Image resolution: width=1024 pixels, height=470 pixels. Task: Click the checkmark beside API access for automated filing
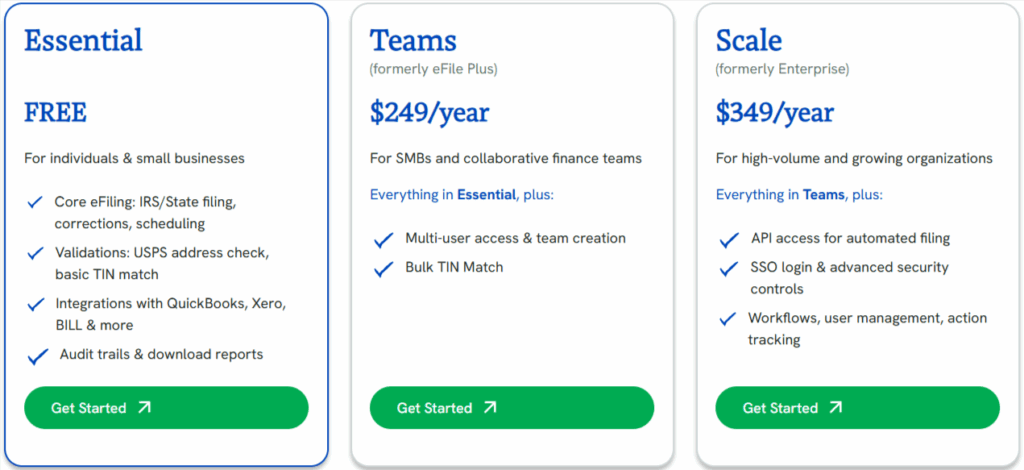(729, 240)
